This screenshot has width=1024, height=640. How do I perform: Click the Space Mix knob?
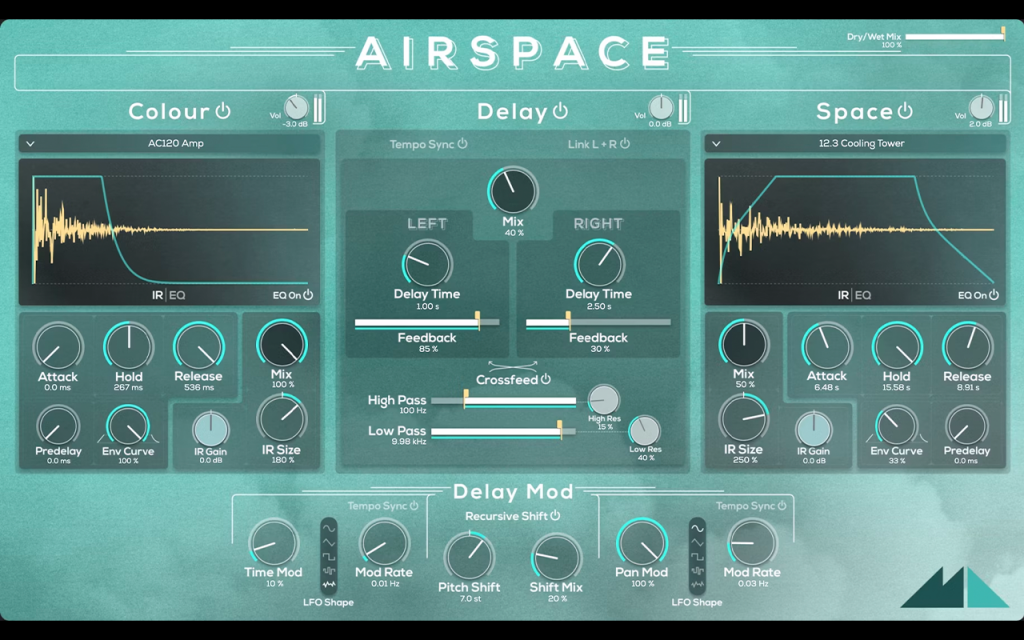[744, 344]
